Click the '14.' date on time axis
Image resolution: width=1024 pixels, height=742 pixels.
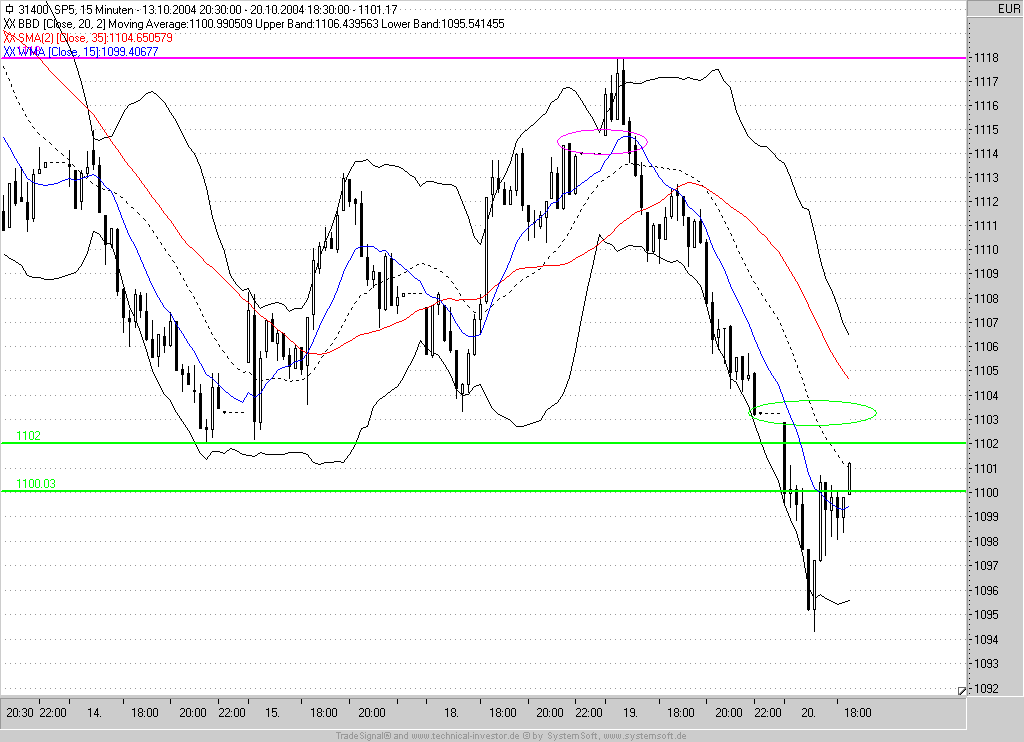point(95,713)
